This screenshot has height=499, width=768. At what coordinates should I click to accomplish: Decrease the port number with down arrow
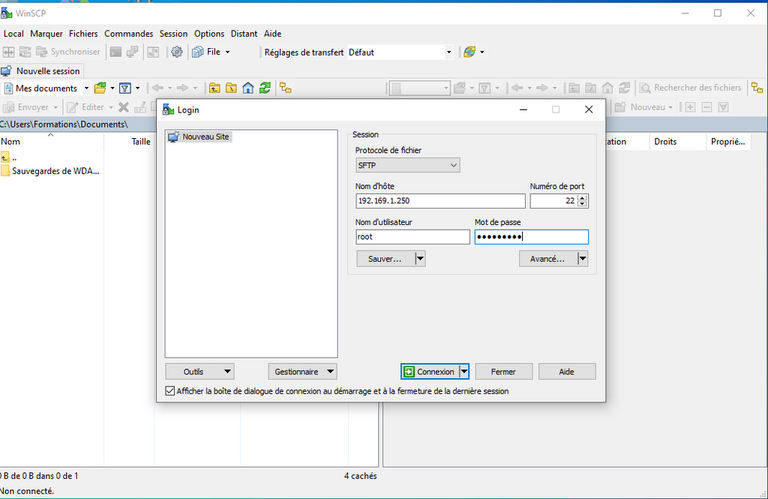coord(582,204)
